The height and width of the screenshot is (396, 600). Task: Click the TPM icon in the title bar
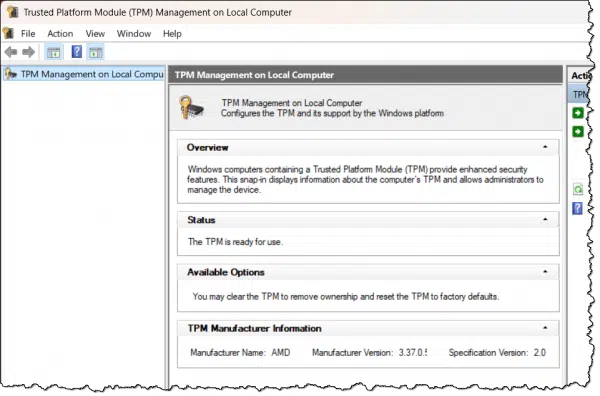coord(13,12)
